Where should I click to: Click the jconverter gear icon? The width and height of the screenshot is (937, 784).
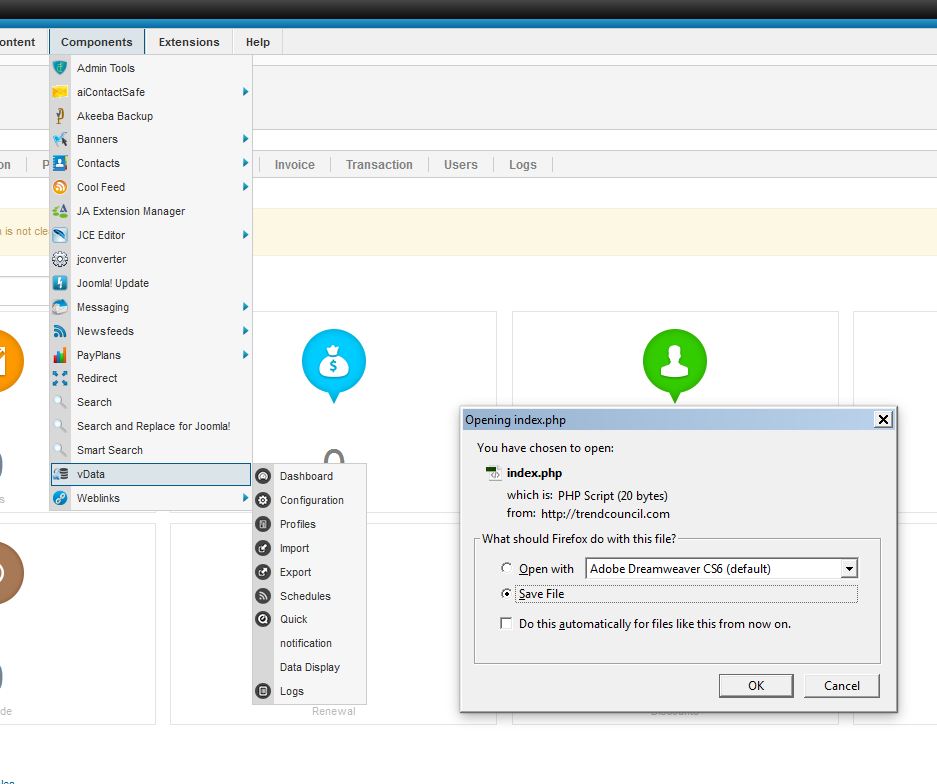60,259
